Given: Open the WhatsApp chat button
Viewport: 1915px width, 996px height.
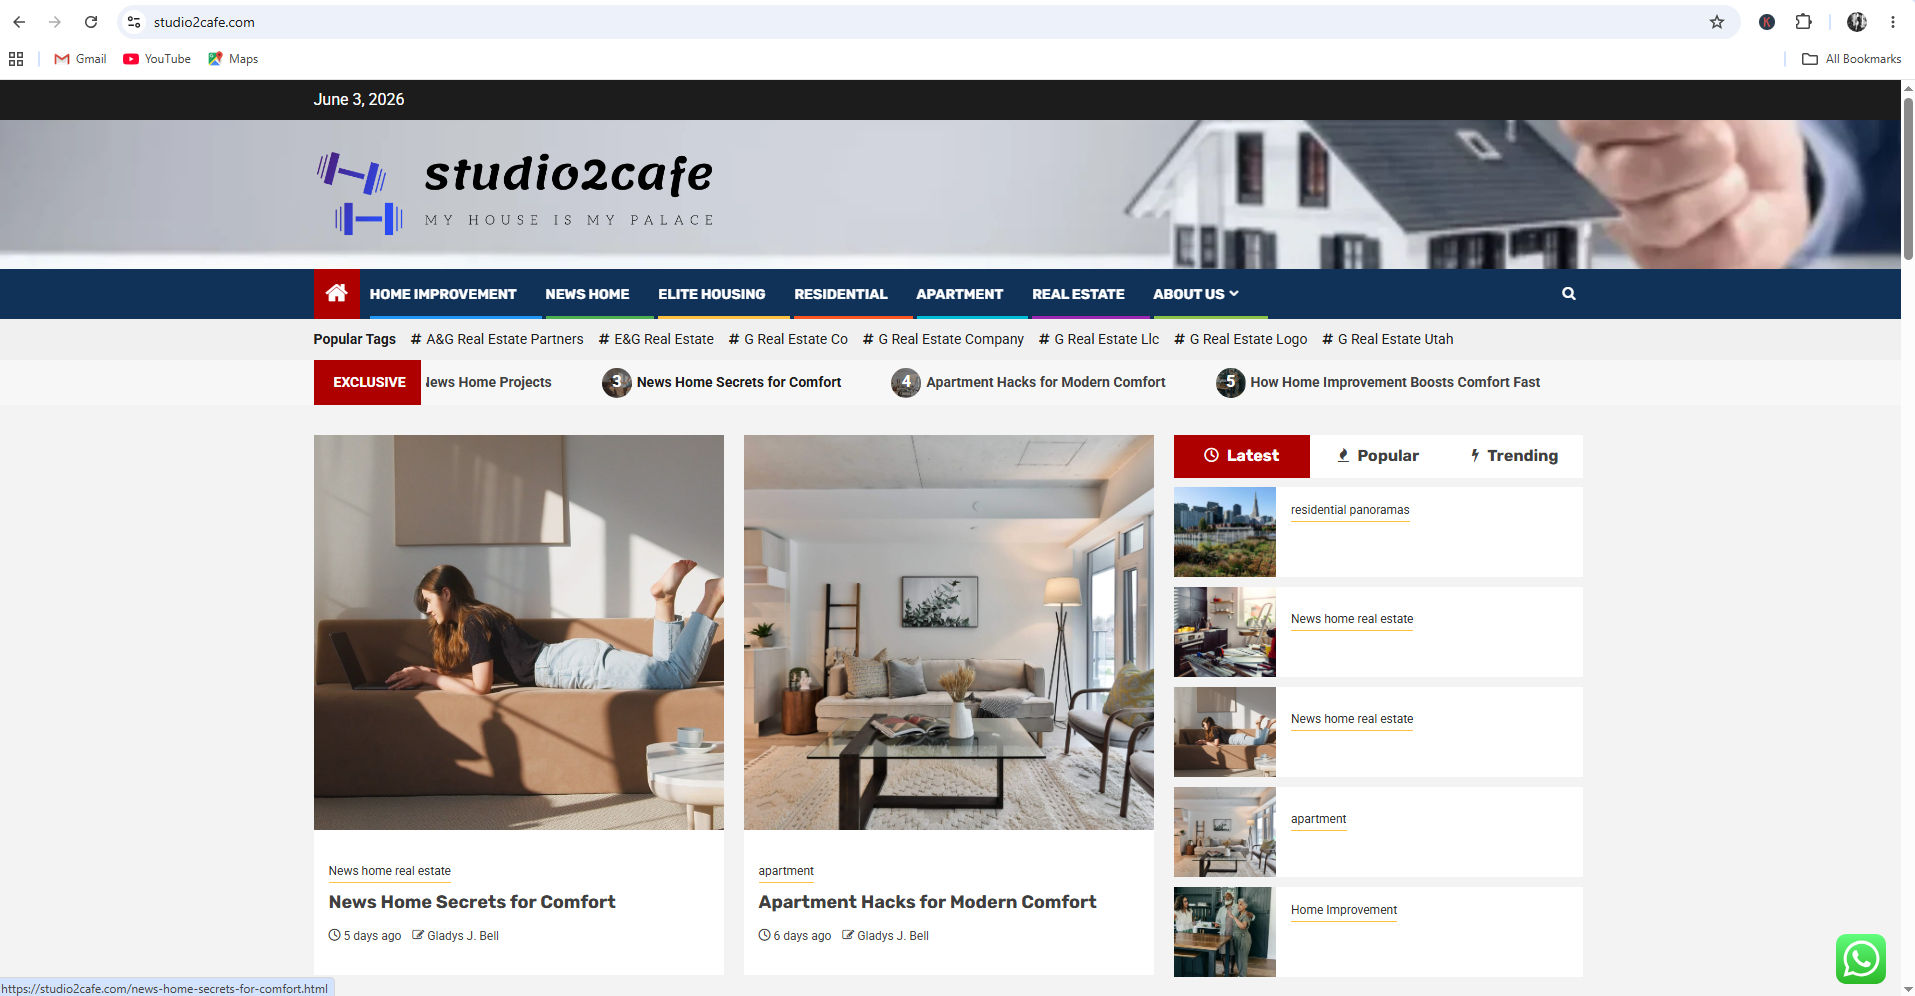Looking at the screenshot, I should [x=1860, y=959].
